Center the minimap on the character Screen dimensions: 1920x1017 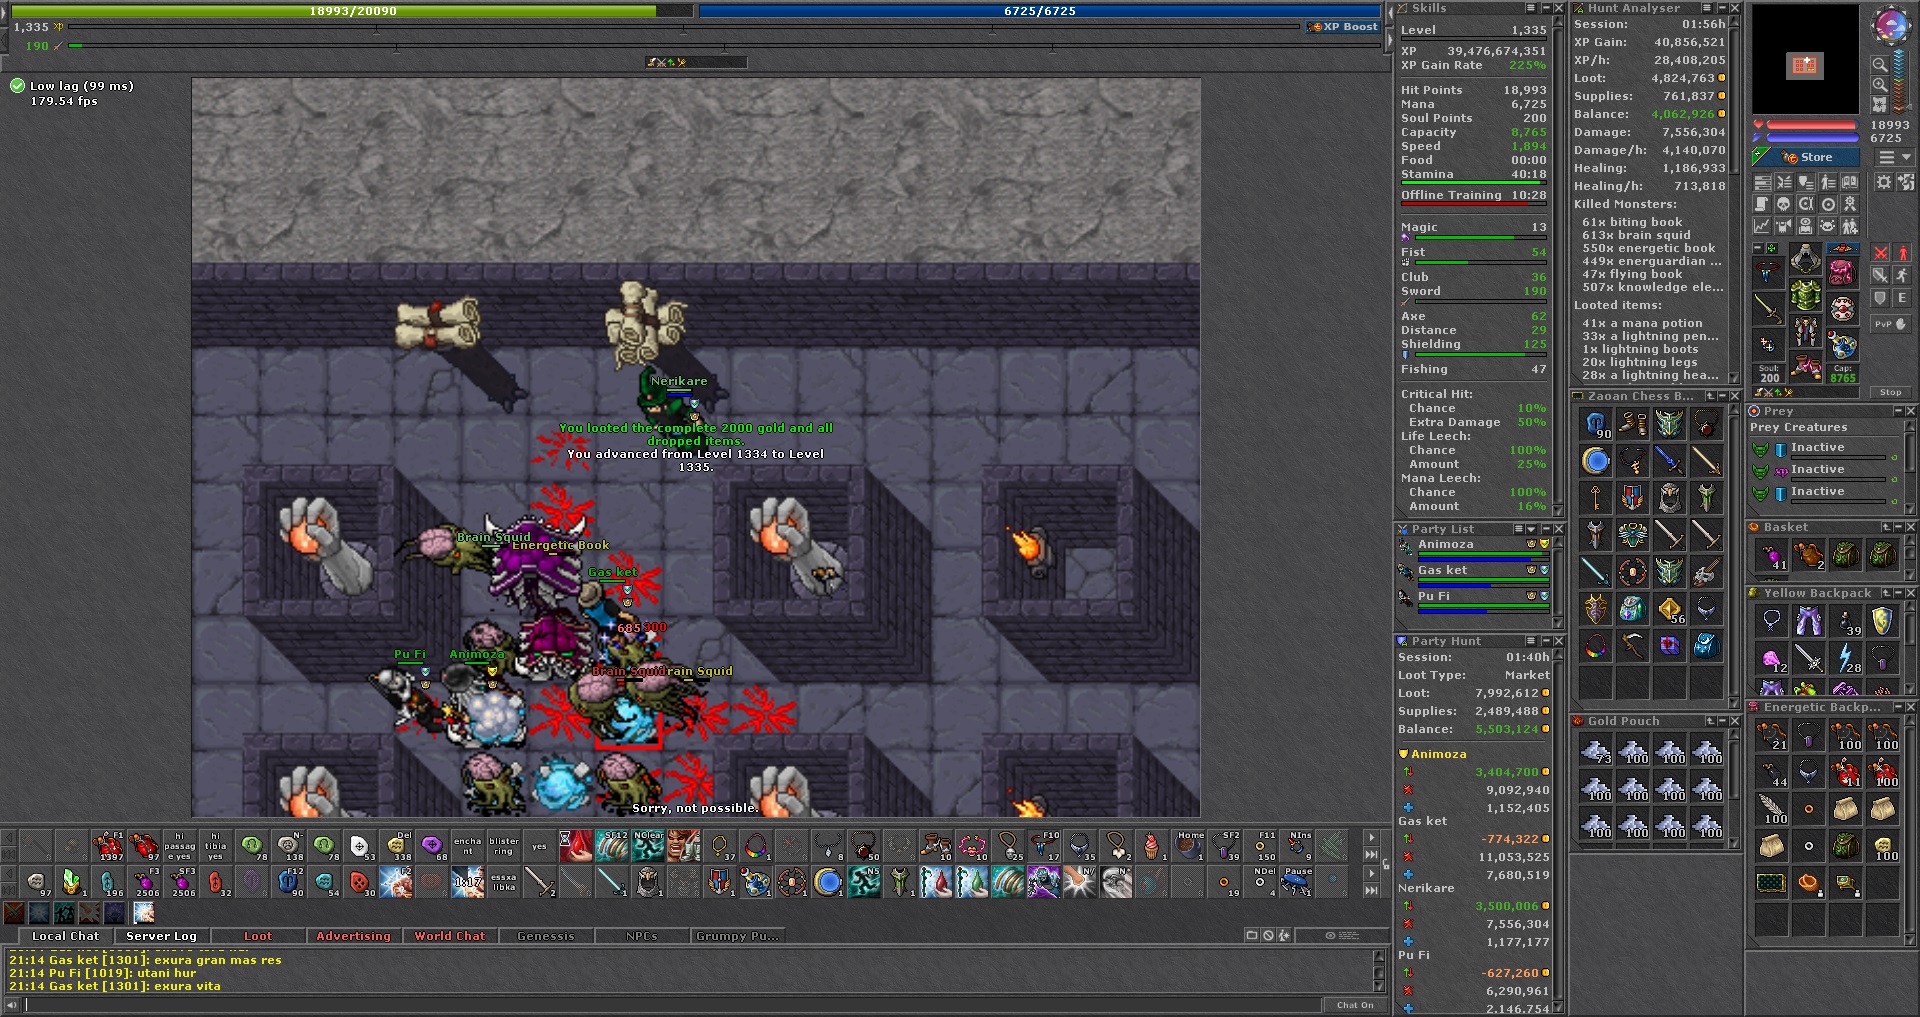click(x=1880, y=104)
